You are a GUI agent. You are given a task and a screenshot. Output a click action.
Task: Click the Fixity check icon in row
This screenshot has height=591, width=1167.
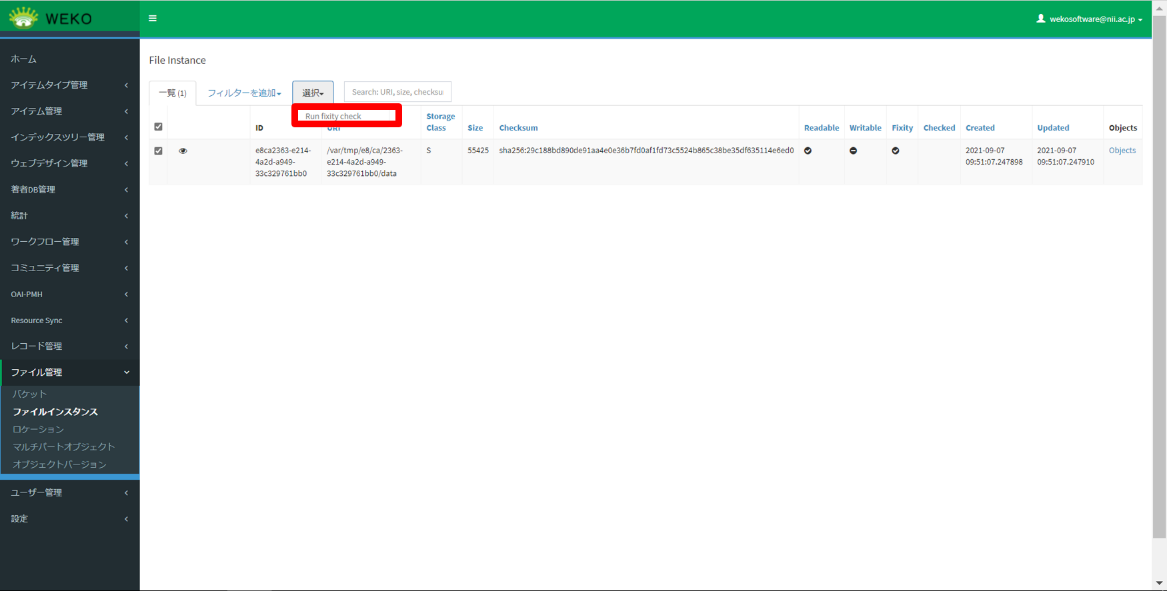pos(895,151)
